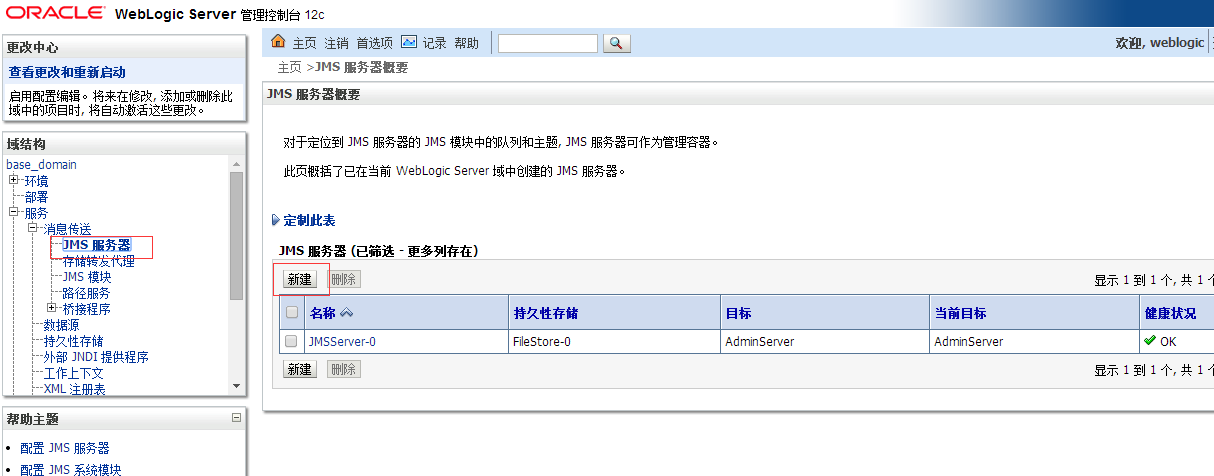Select 数据源 tree item
This screenshot has height=476, width=1214.
click(x=62, y=325)
